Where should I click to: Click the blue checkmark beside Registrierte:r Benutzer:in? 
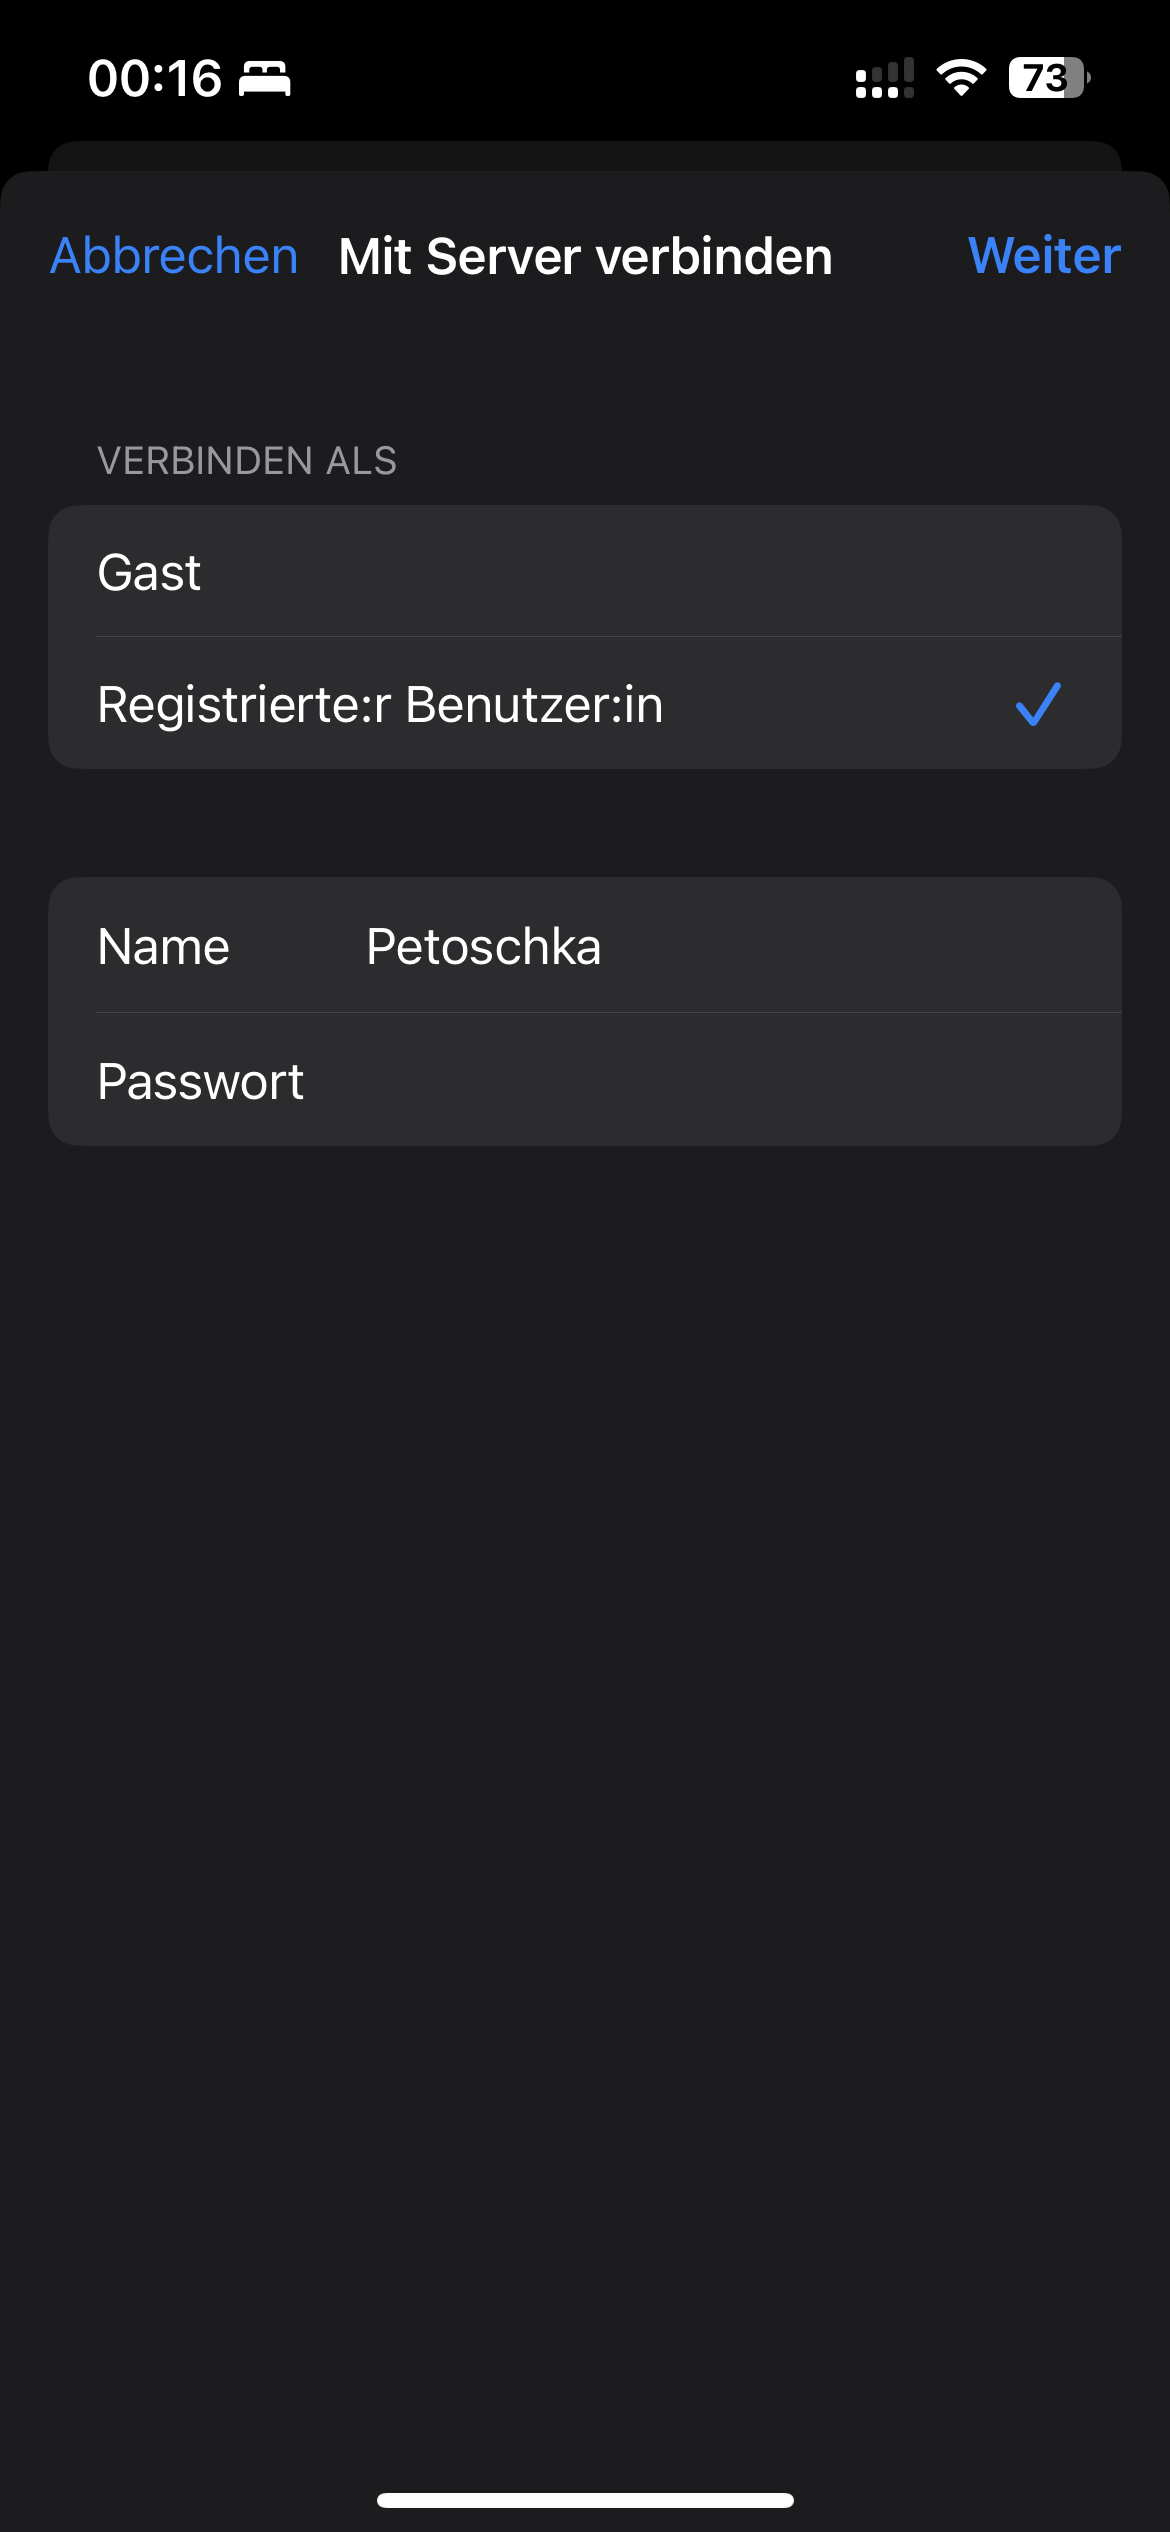pos(1038,704)
